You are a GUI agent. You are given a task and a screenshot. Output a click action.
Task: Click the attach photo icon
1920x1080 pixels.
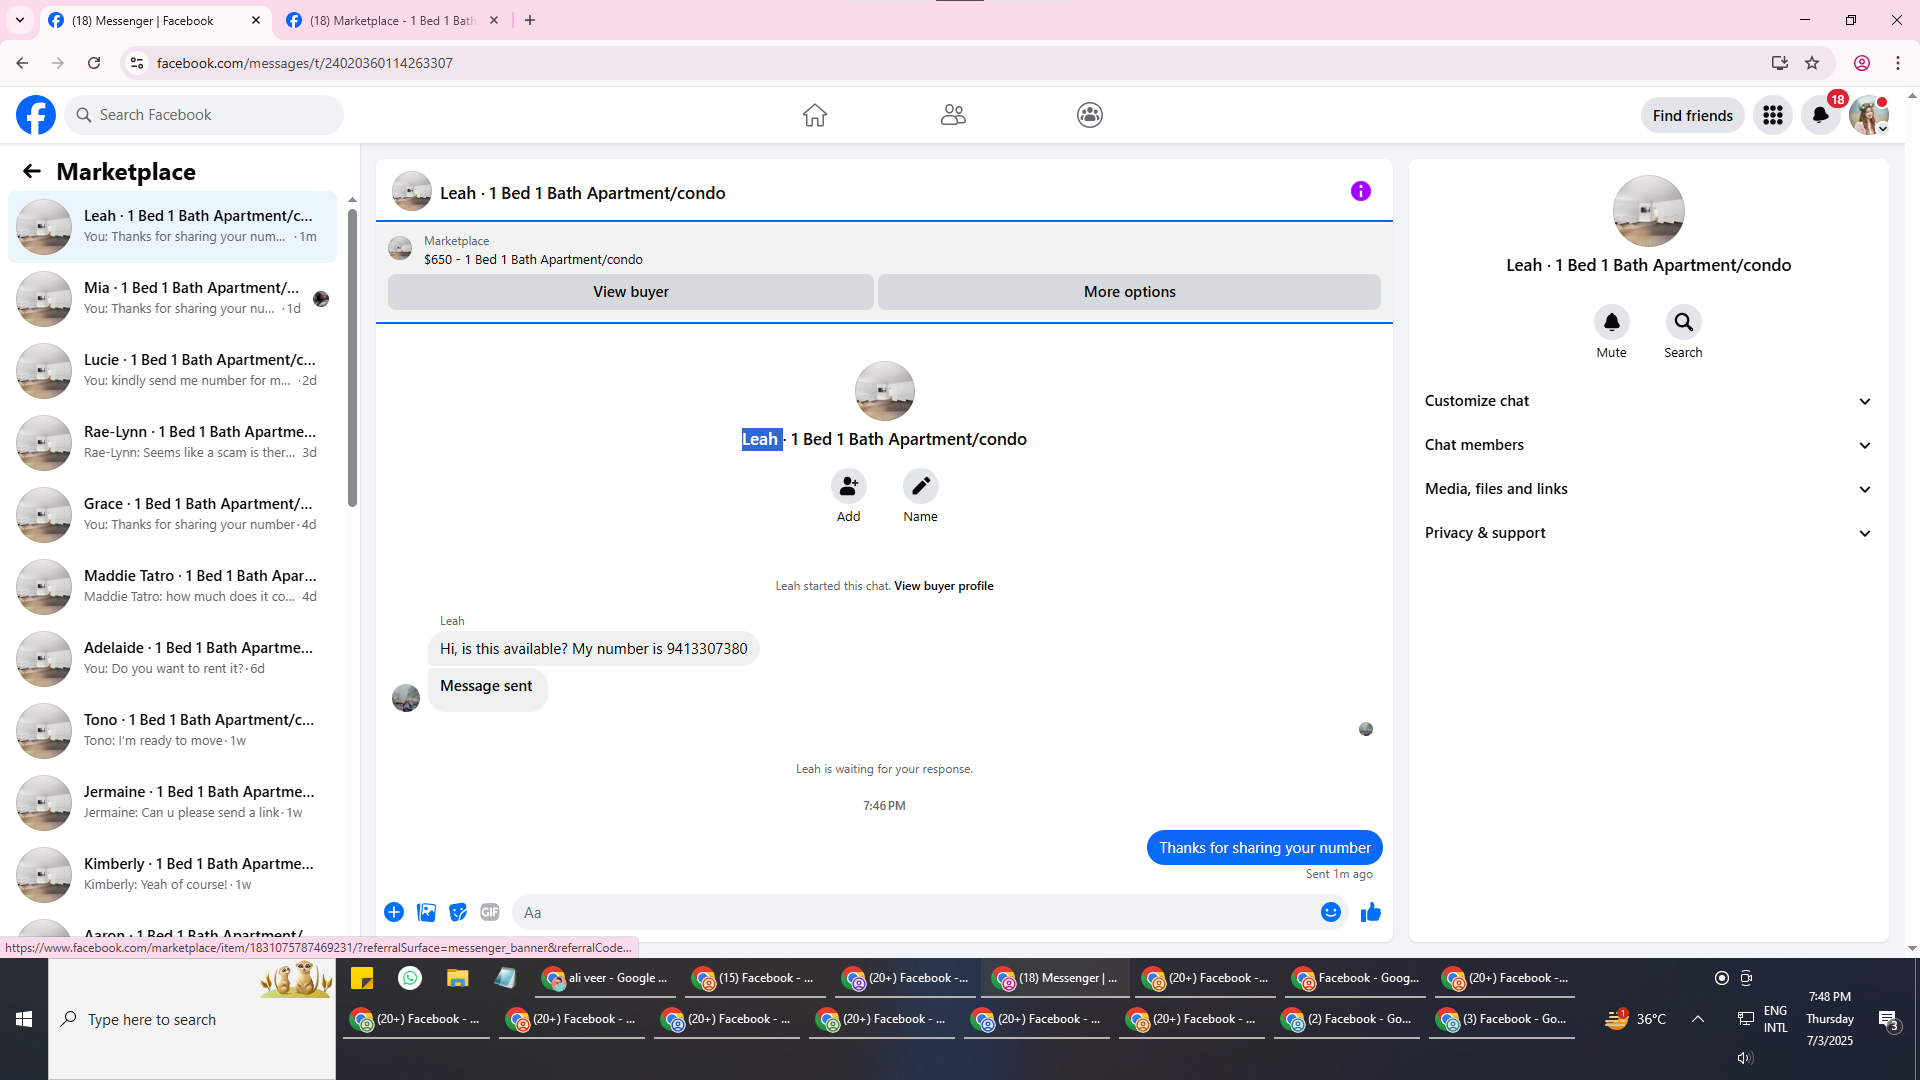[x=426, y=912]
